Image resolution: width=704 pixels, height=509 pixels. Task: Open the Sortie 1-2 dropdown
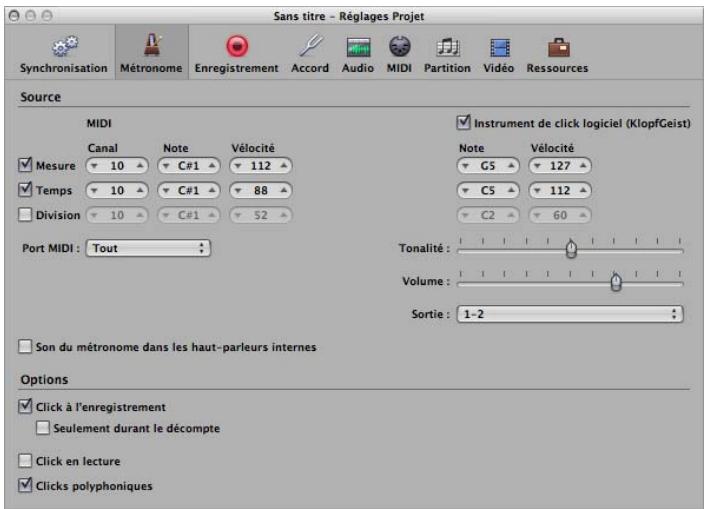tap(570, 314)
